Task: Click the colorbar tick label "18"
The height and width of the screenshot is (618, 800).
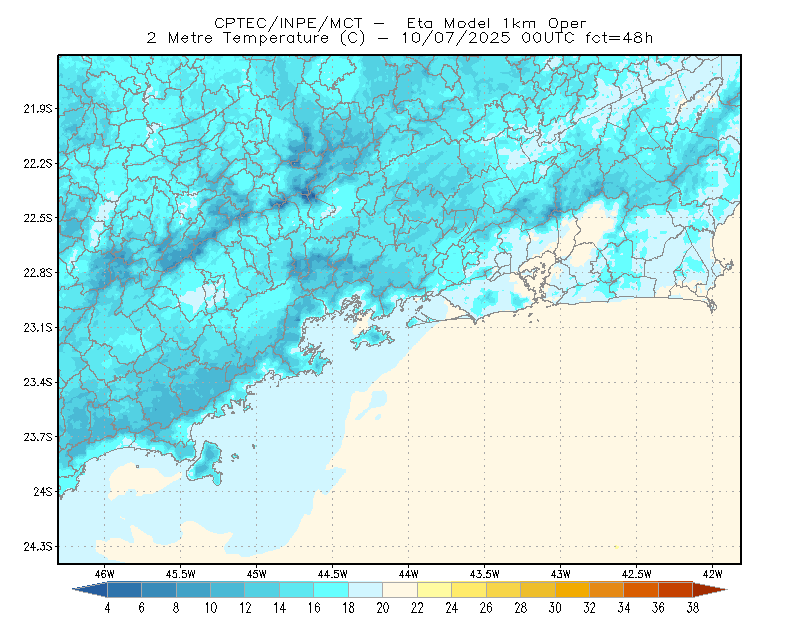Action: tap(348, 608)
